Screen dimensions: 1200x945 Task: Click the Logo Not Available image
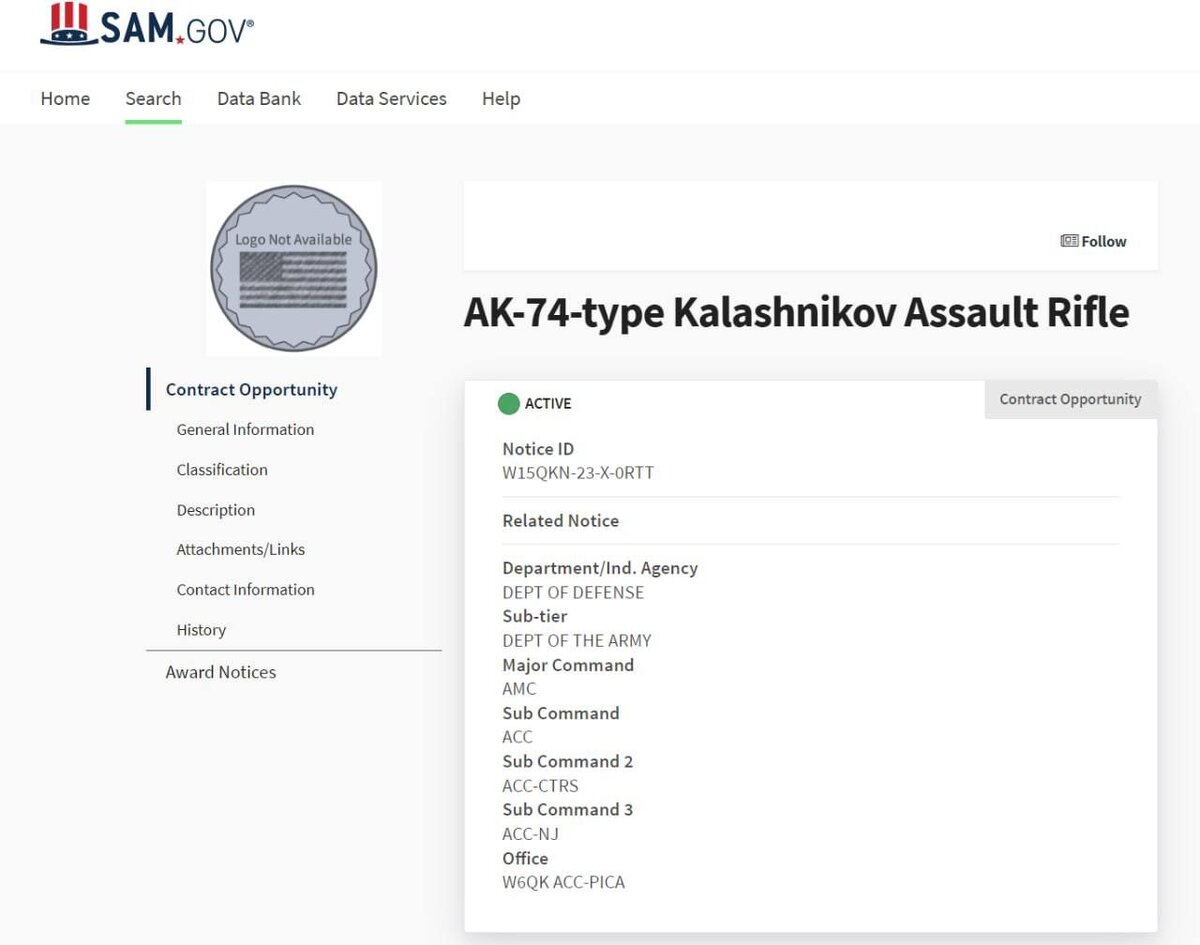pyautogui.click(x=294, y=268)
